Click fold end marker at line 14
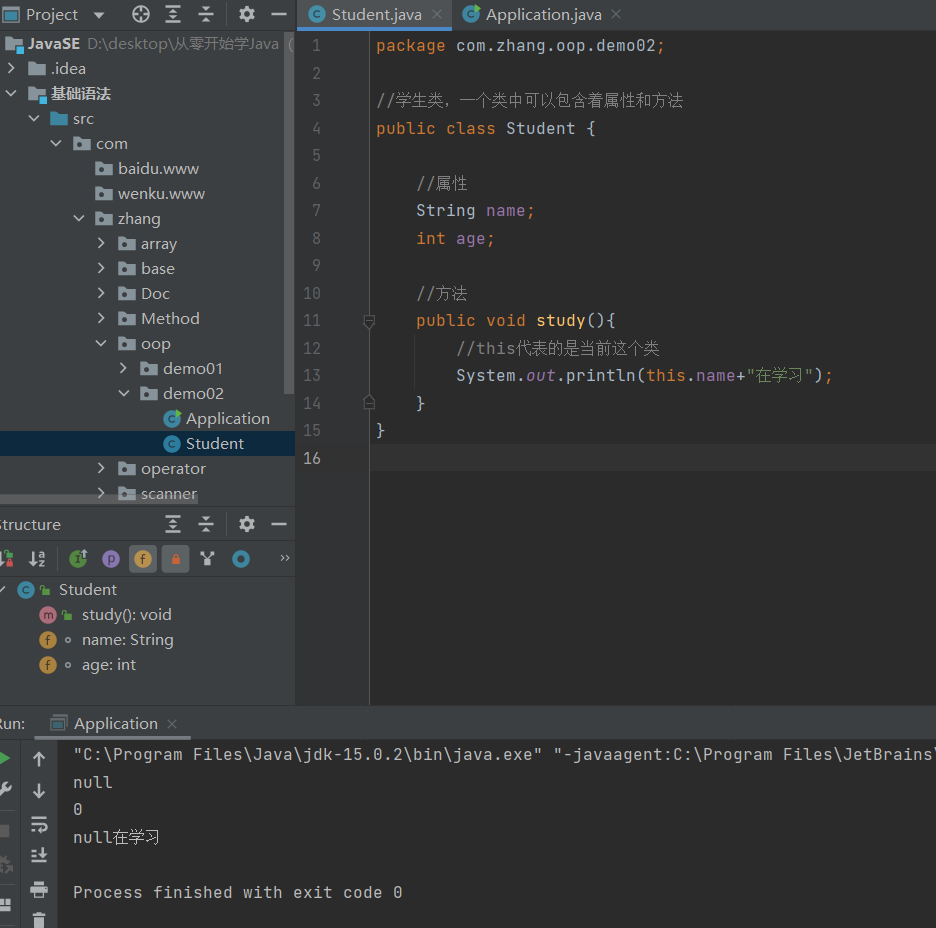 click(369, 403)
